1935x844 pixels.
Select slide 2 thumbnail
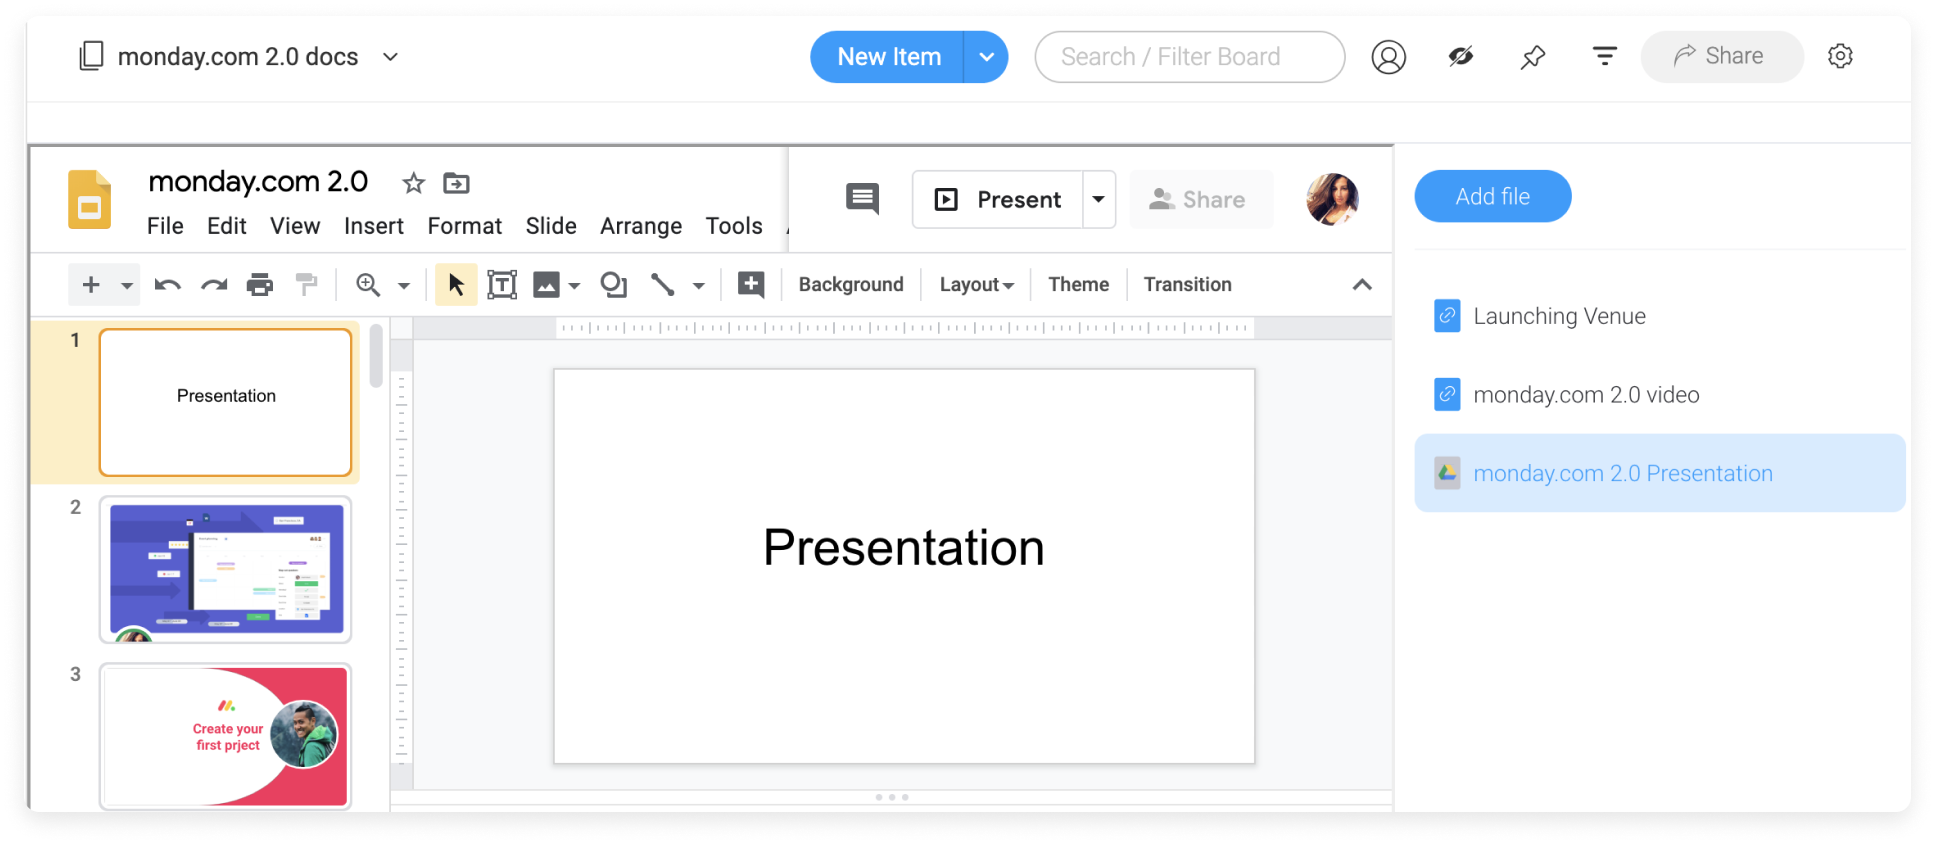click(226, 569)
